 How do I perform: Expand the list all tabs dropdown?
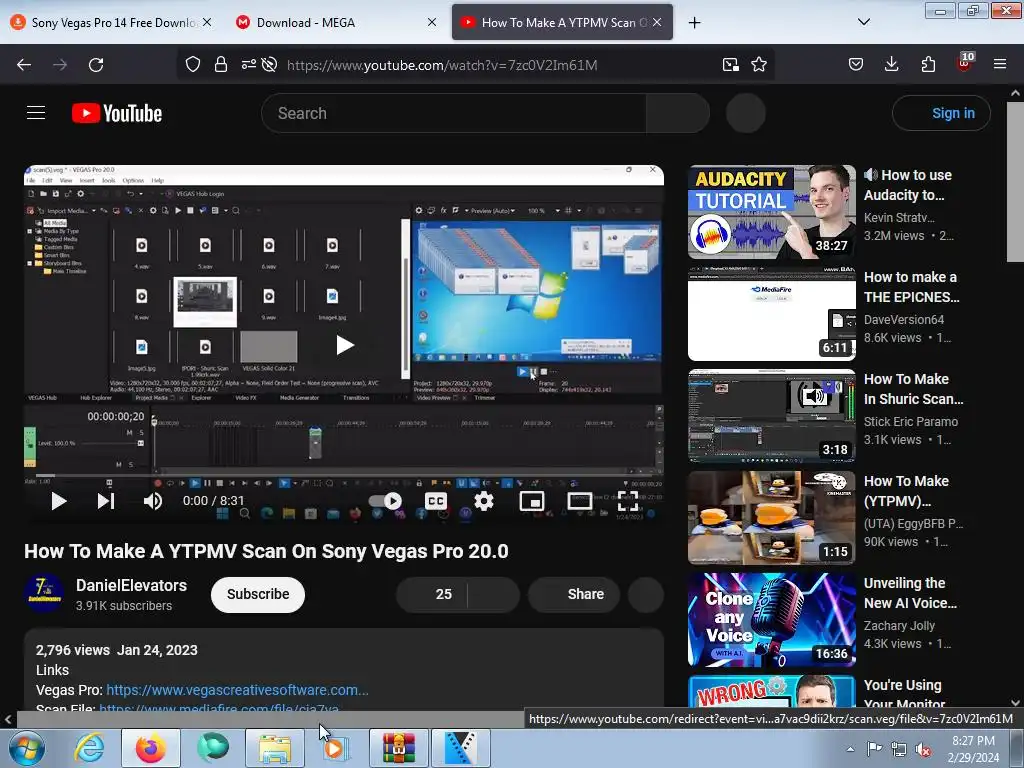[863, 22]
